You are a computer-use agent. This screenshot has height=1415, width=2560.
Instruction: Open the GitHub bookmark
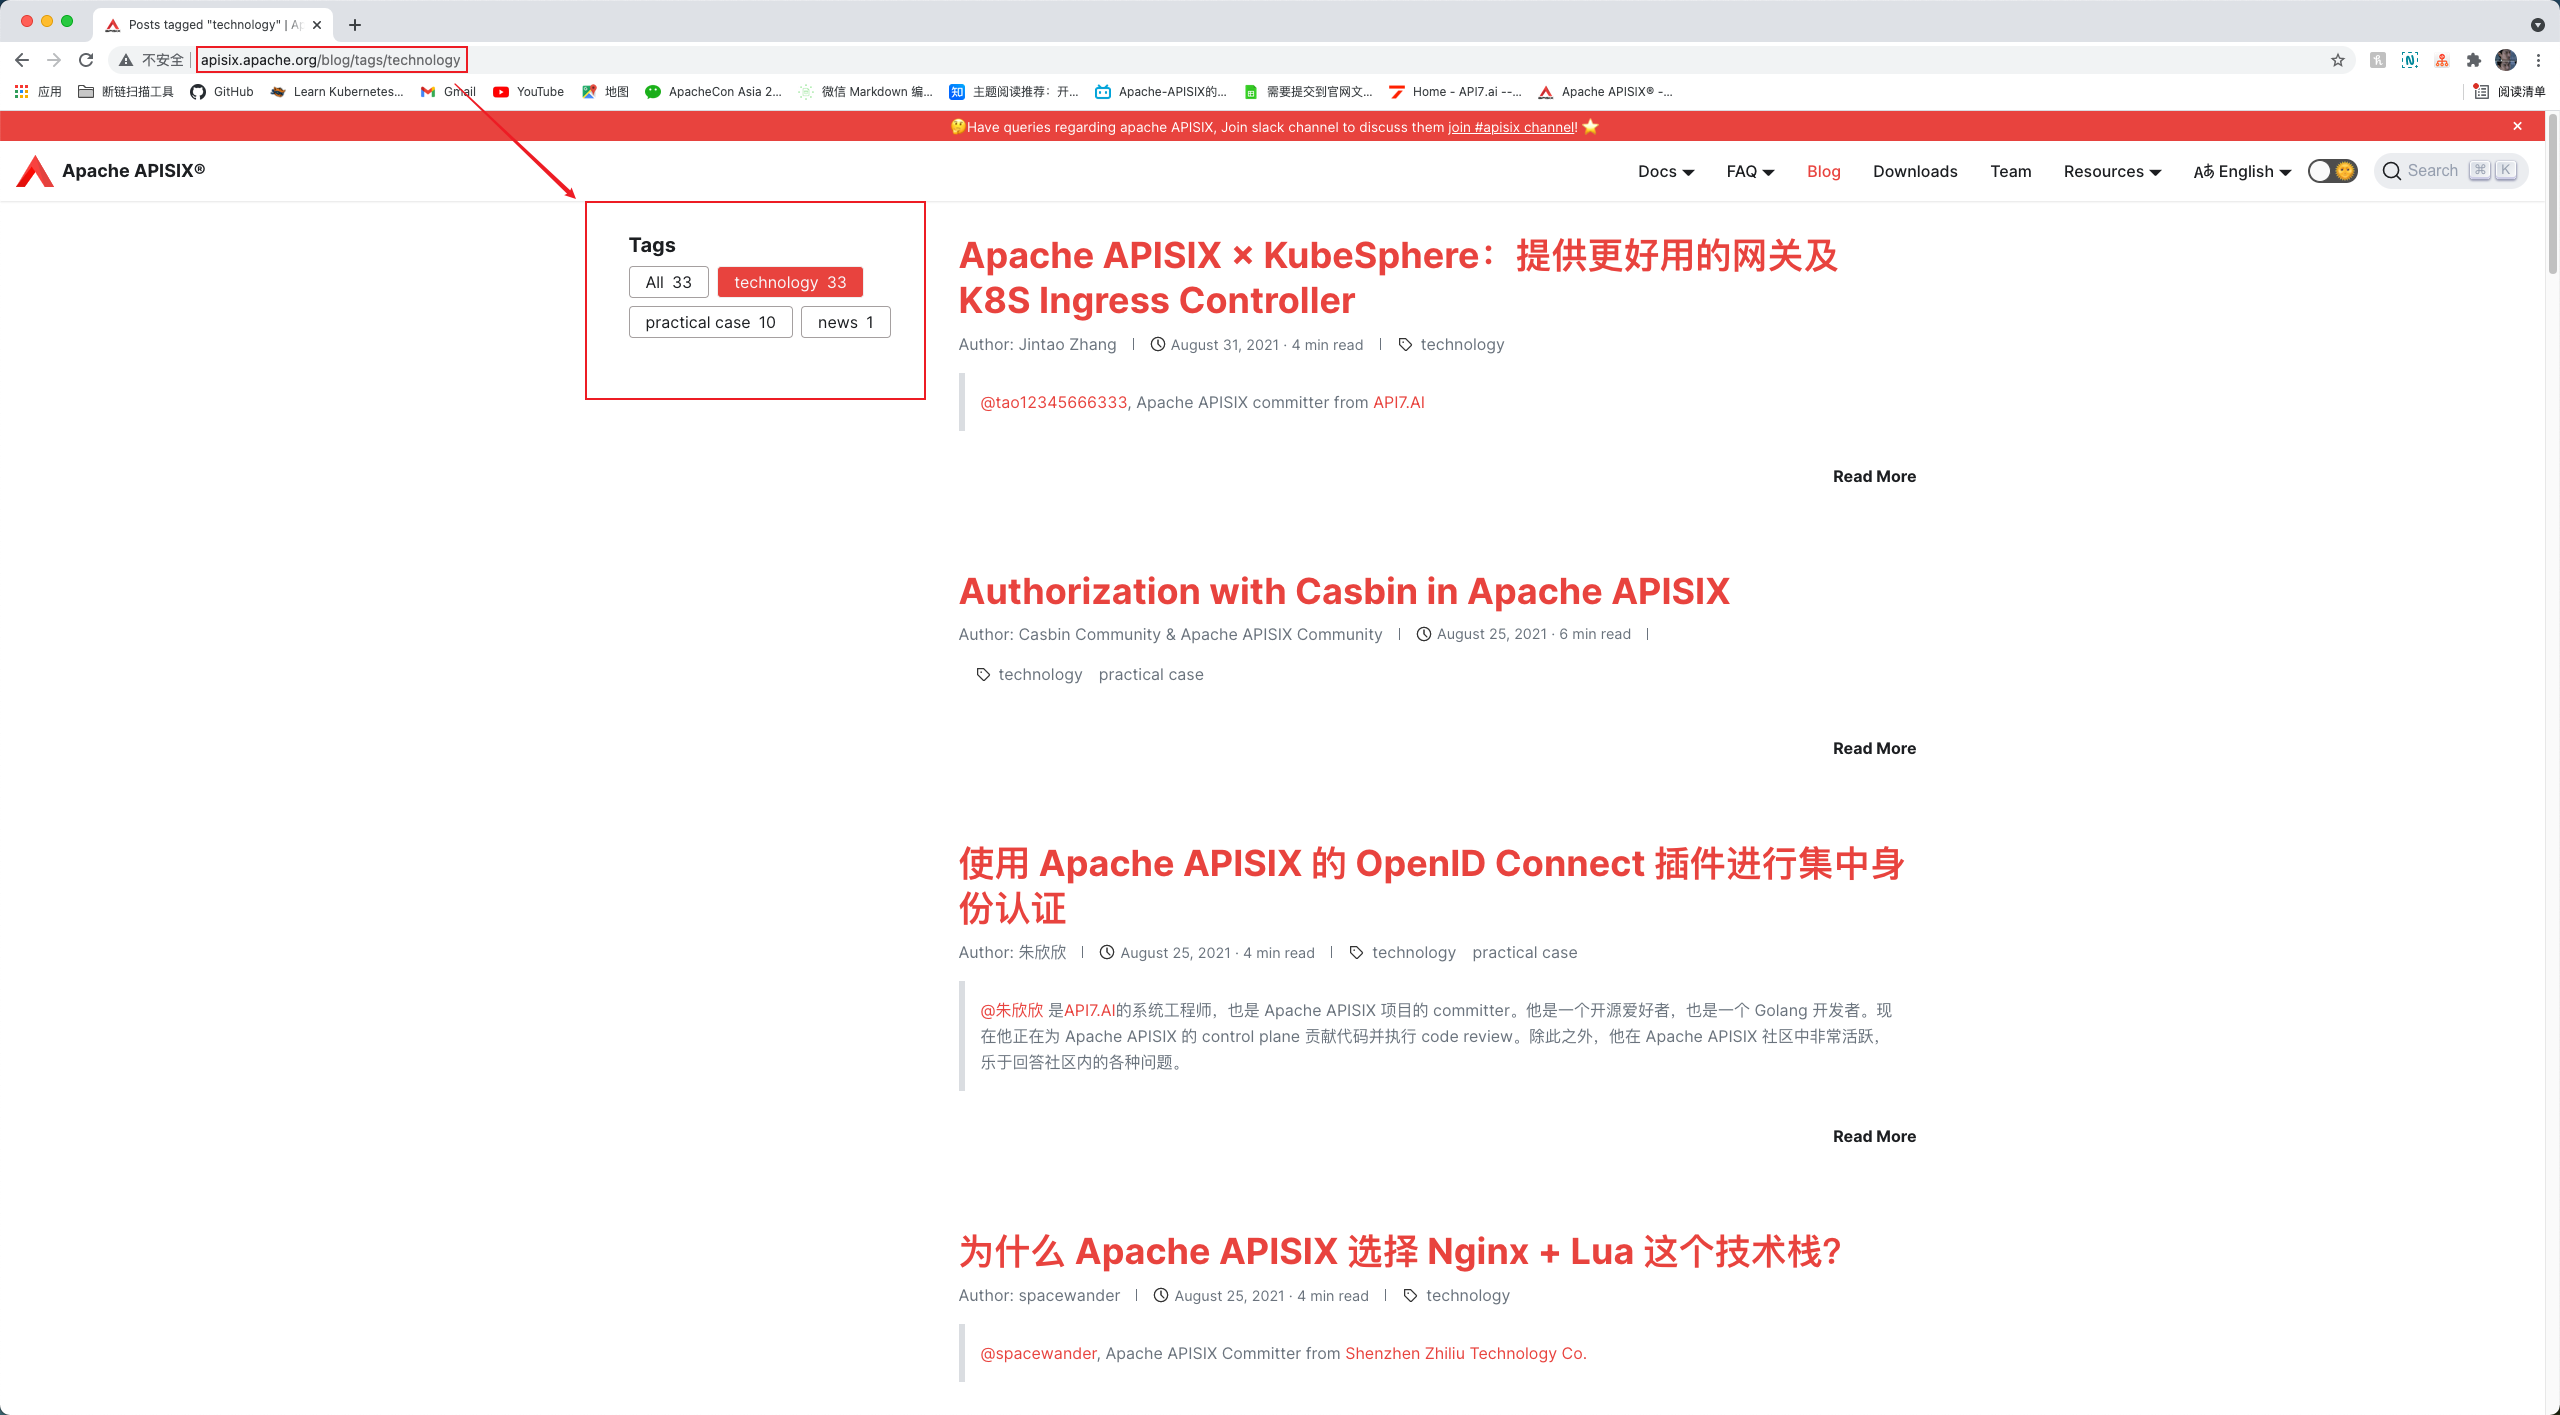click(x=222, y=91)
